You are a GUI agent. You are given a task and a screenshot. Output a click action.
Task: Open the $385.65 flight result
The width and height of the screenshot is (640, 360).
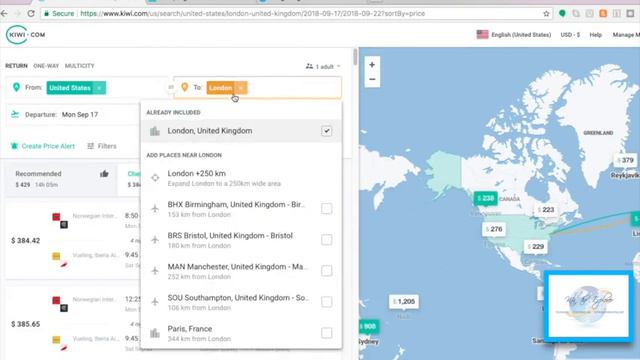[73, 324]
